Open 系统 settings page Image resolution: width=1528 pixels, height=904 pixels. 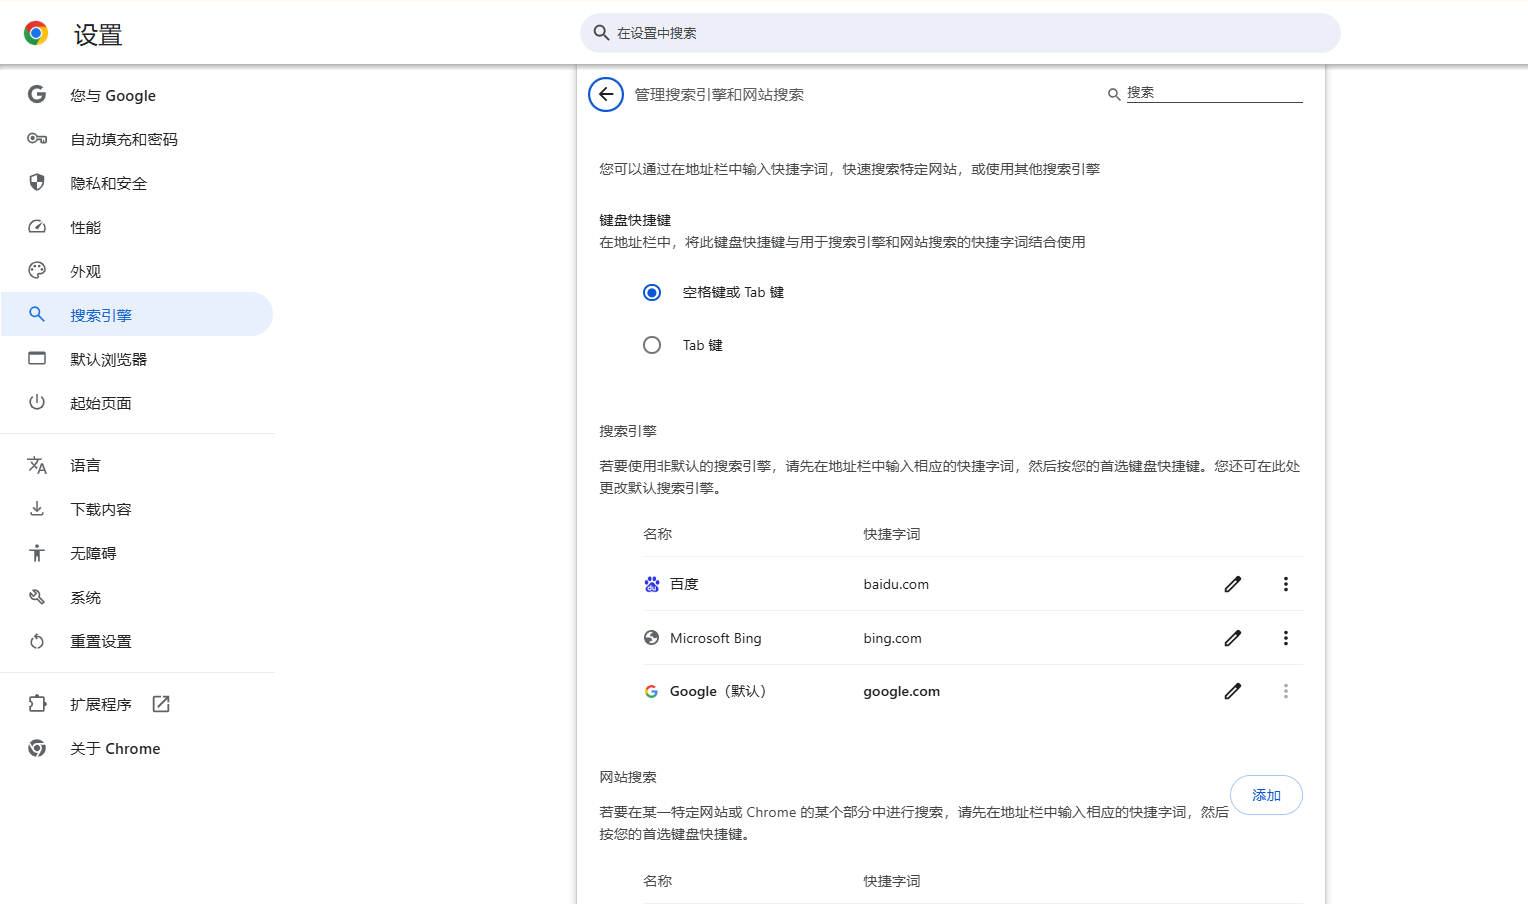click(x=137, y=597)
